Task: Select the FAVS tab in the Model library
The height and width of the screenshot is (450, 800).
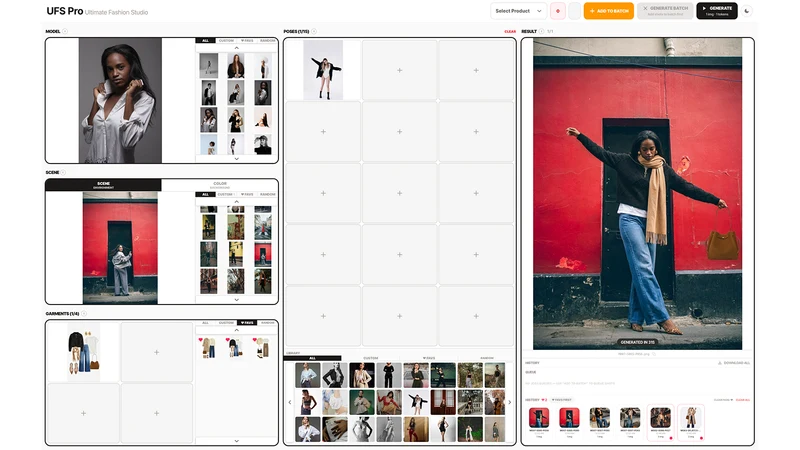Action: point(247,40)
